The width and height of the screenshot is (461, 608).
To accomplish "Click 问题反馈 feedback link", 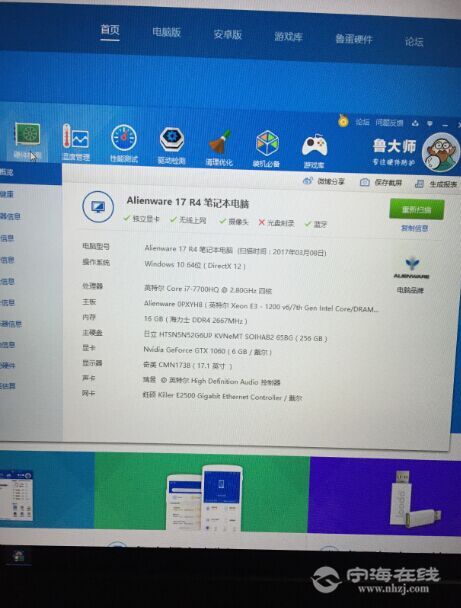I will tap(389, 123).
